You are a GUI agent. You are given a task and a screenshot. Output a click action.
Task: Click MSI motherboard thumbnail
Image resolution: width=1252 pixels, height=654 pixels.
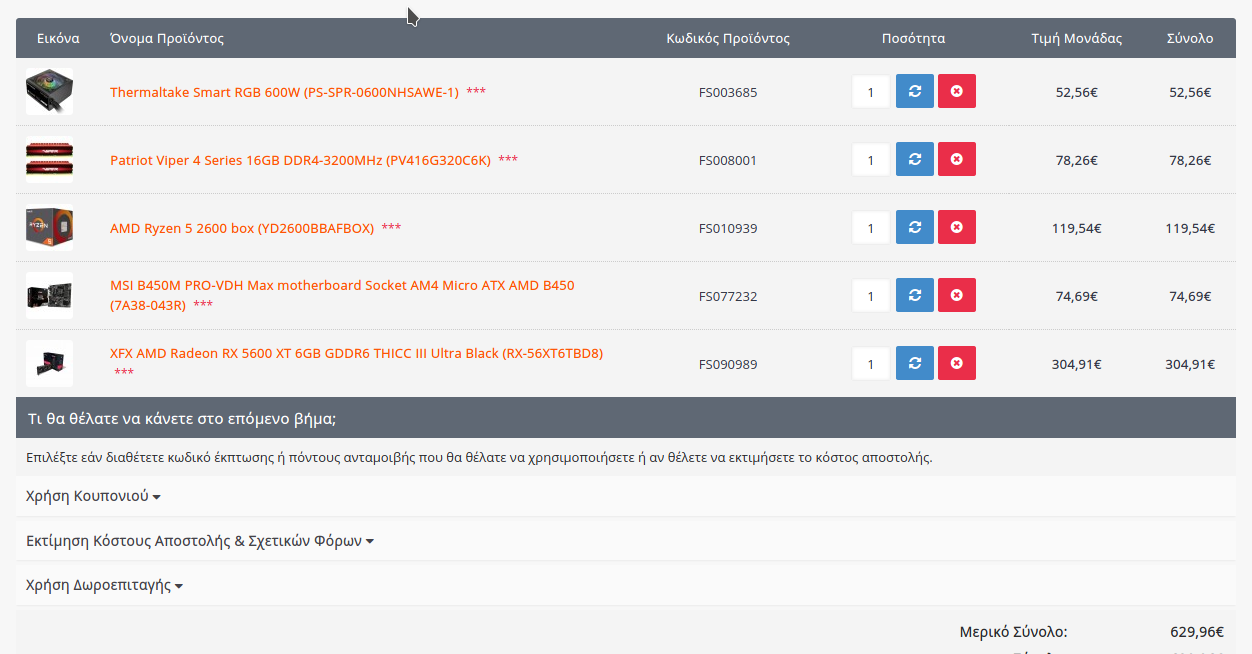(50, 296)
